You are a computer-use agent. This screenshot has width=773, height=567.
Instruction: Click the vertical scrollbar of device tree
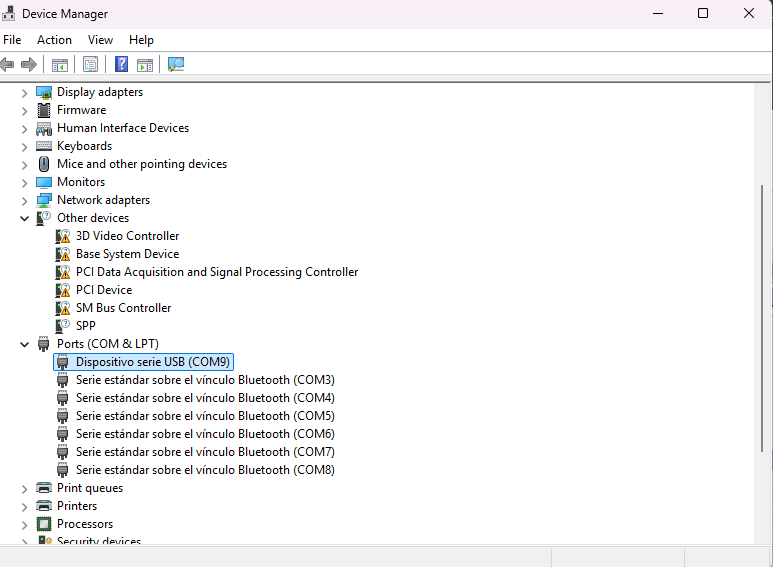point(763,320)
